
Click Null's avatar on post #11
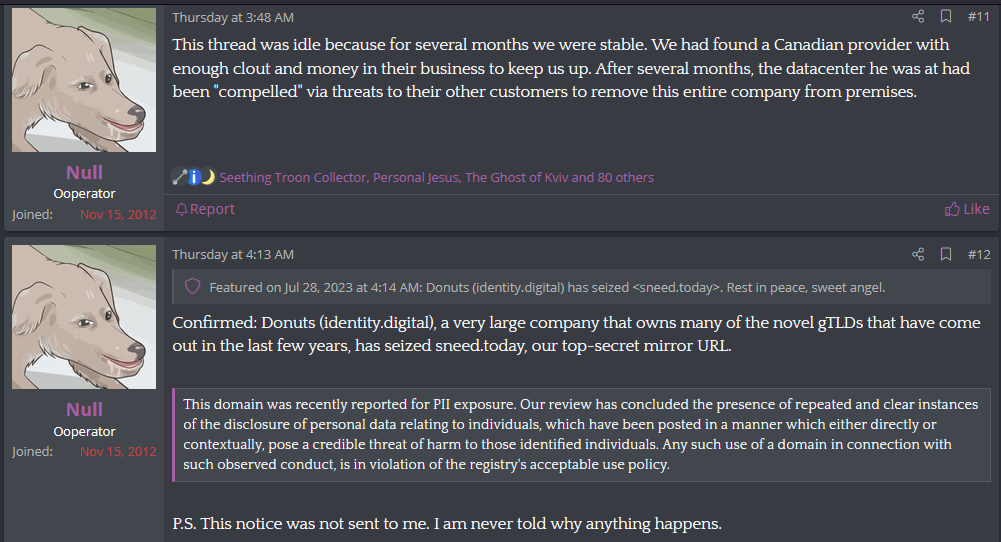[84, 80]
